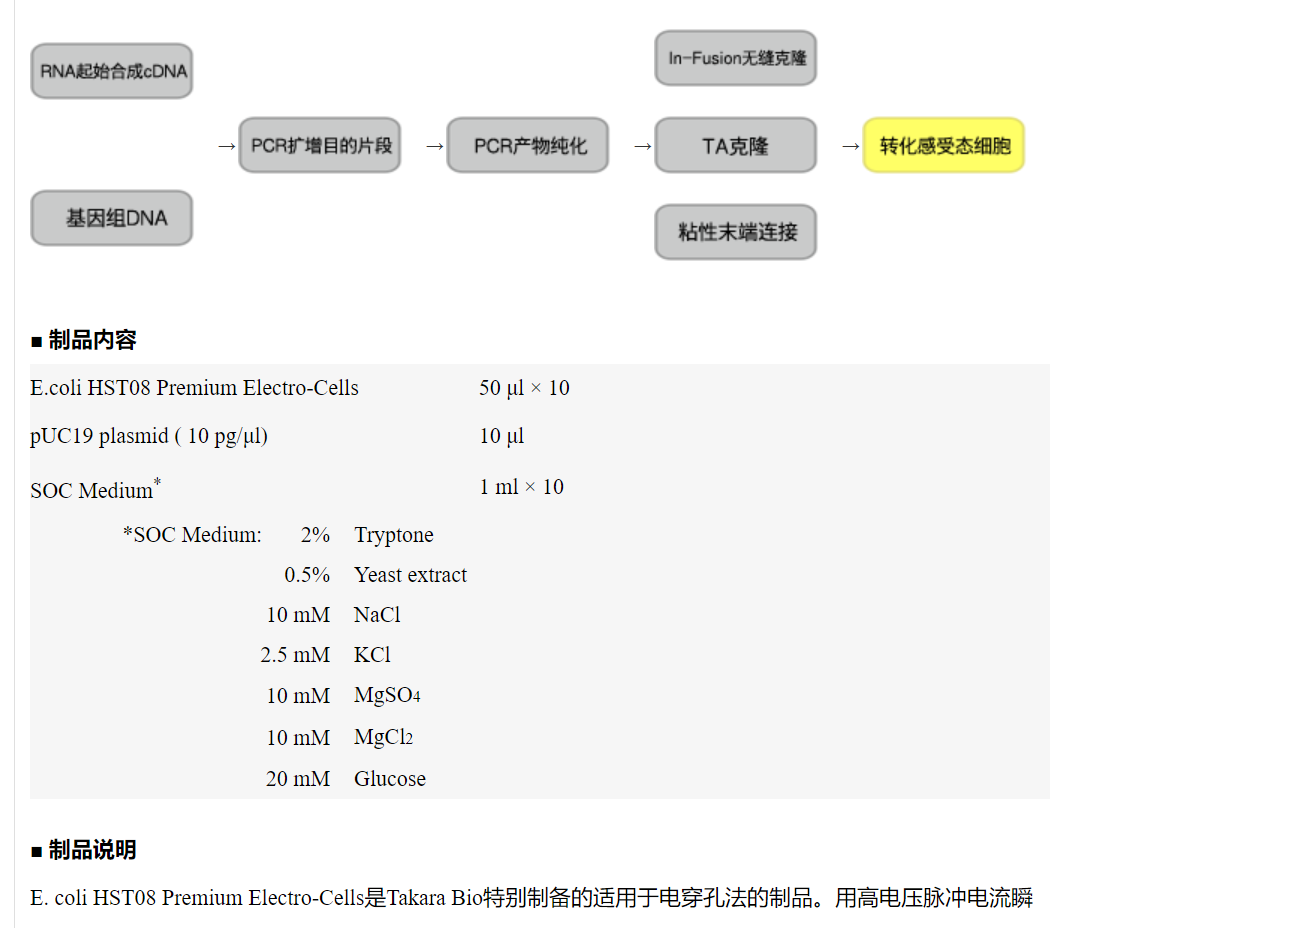Click the Glucose ingredient text
The height and width of the screenshot is (928, 1302).
[x=390, y=779]
